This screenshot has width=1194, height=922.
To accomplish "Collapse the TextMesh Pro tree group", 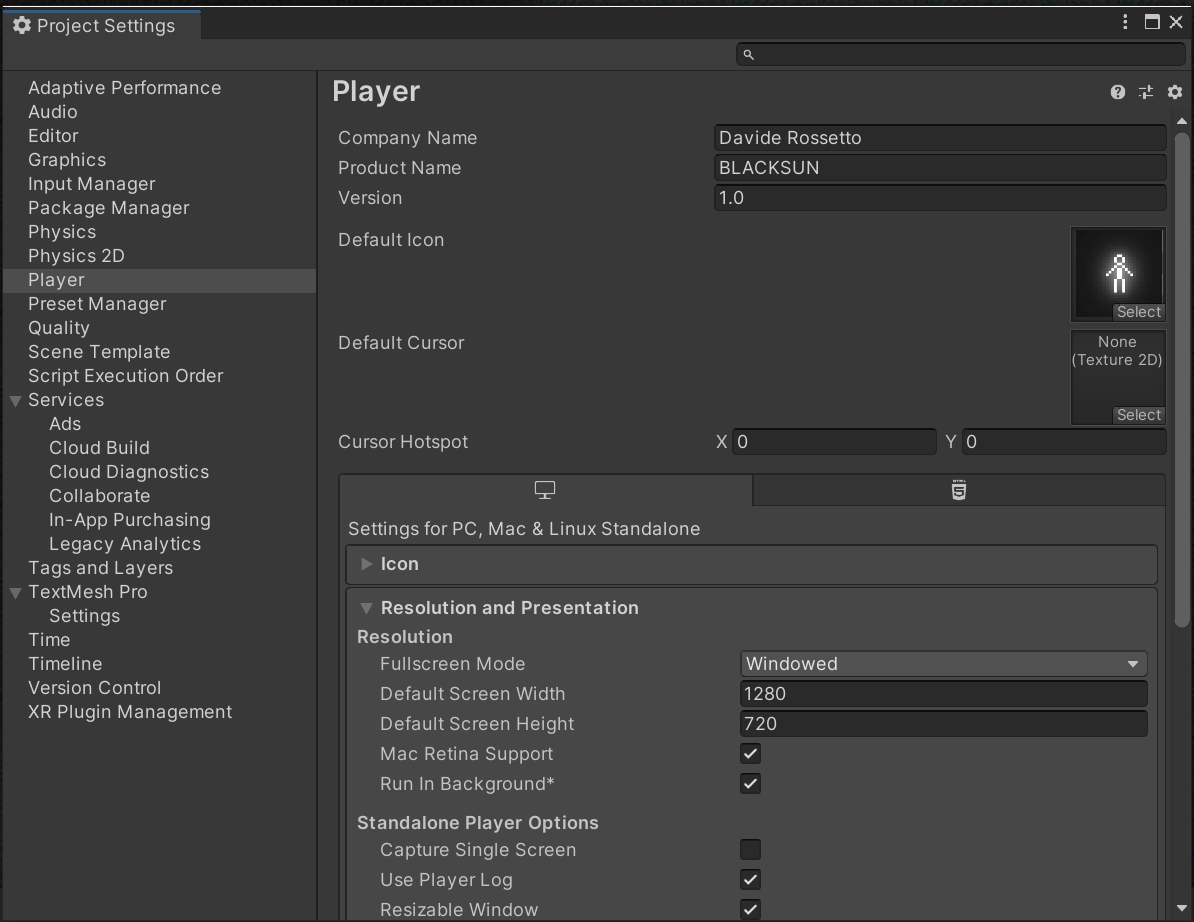I will click(15, 592).
